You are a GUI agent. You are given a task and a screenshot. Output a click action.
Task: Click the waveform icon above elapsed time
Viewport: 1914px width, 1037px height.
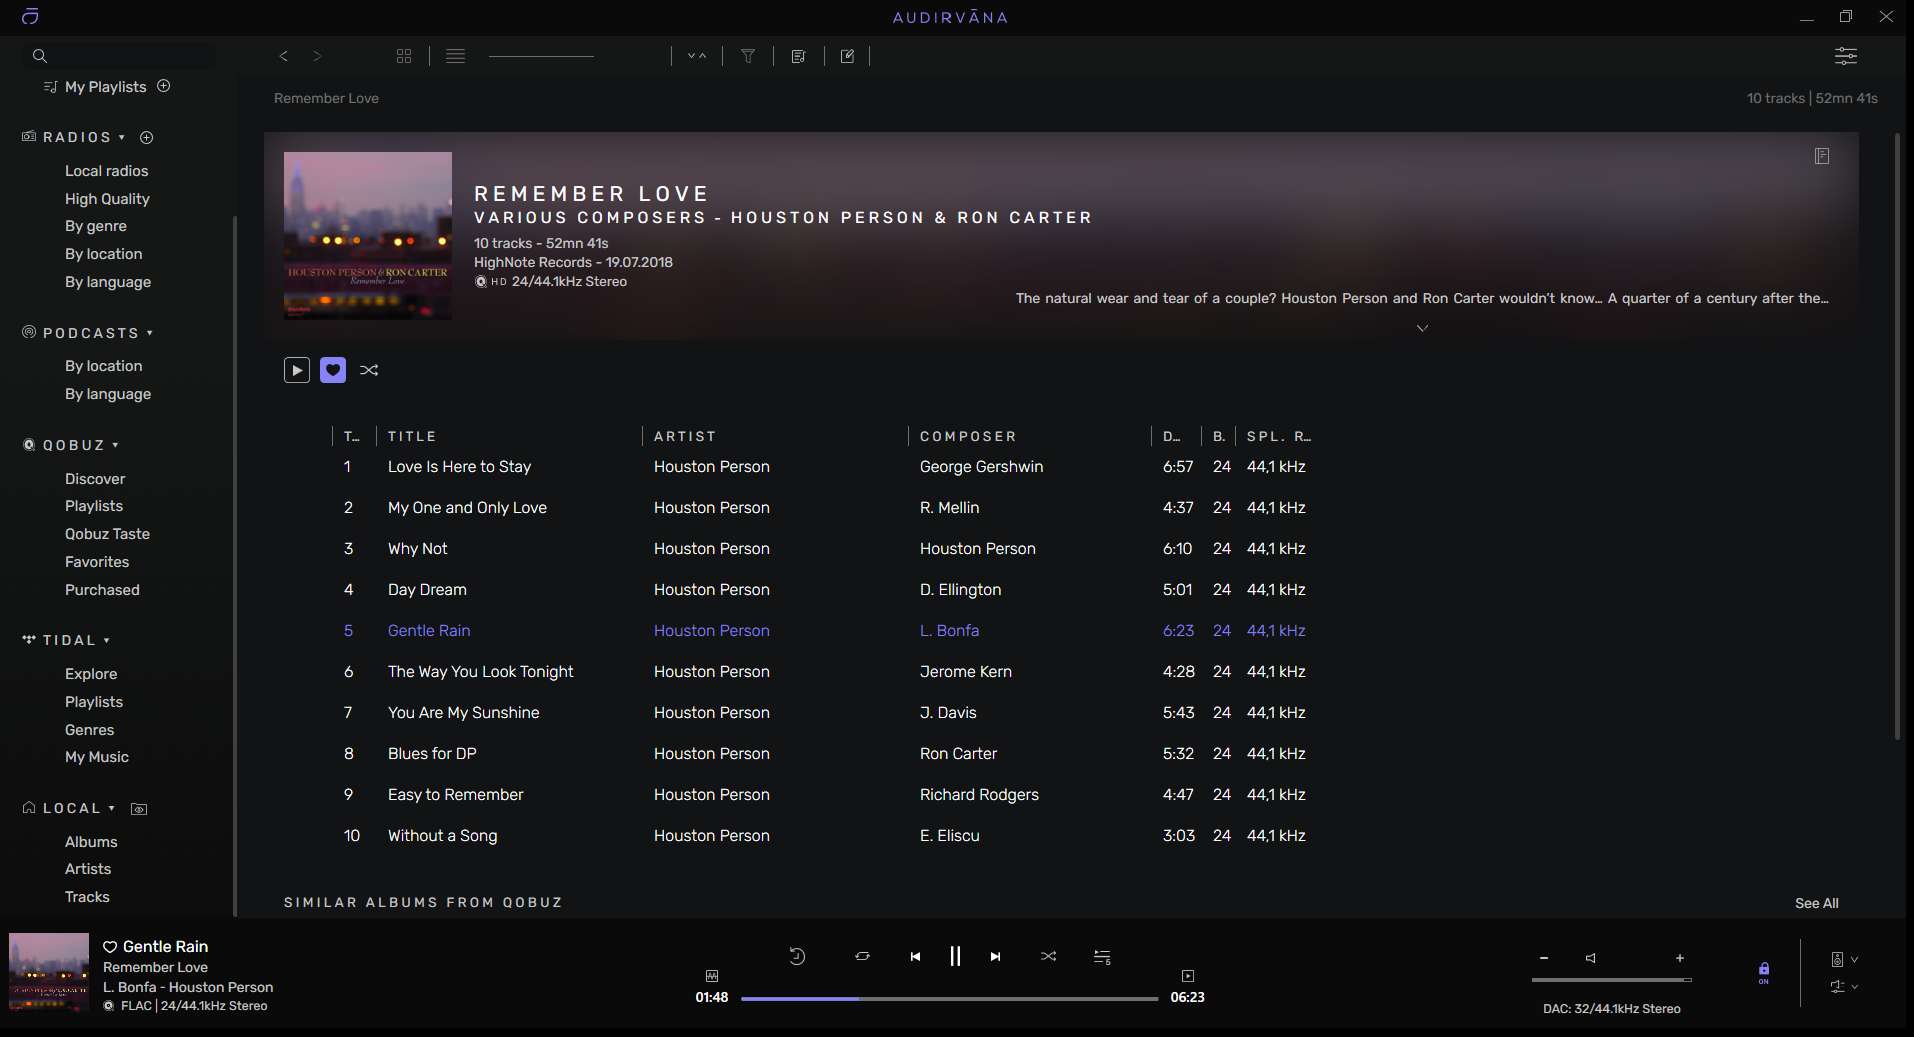(712, 976)
